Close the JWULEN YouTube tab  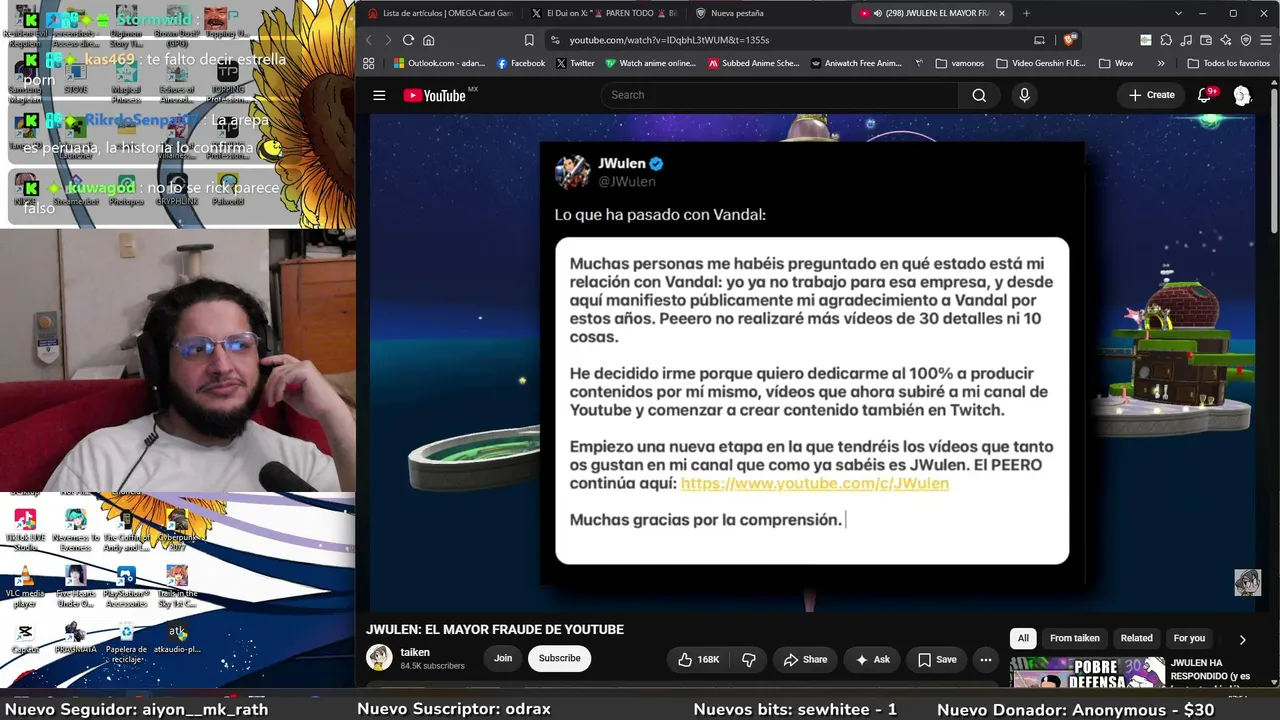pos(1001,13)
